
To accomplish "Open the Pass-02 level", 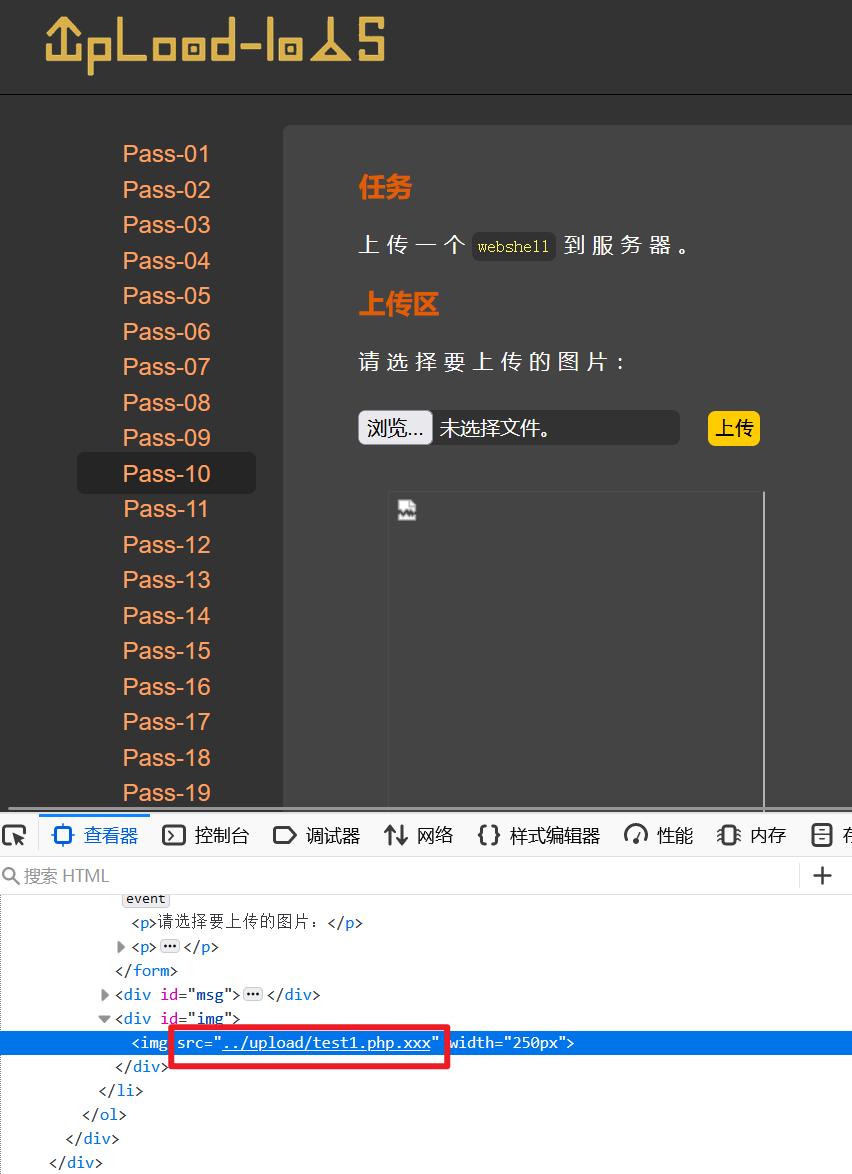I will tap(166, 189).
